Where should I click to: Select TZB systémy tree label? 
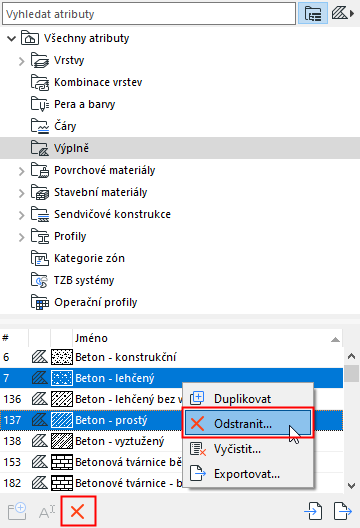coord(84,280)
